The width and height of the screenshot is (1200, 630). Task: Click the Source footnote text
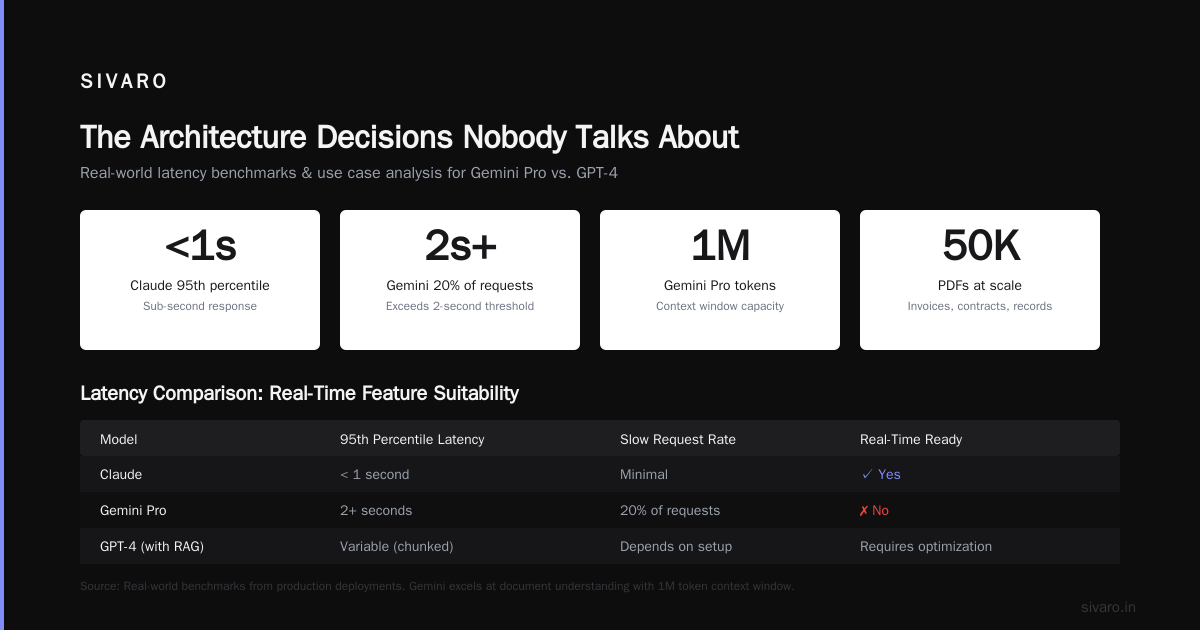pos(437,586)
